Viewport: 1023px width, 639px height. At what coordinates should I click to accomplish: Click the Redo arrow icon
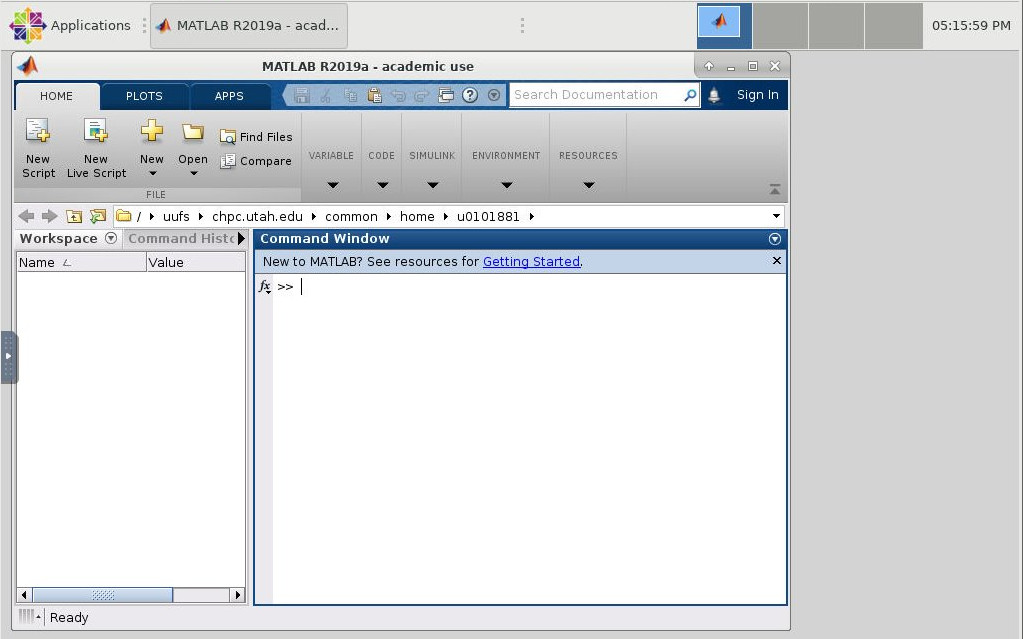point(421,95)
